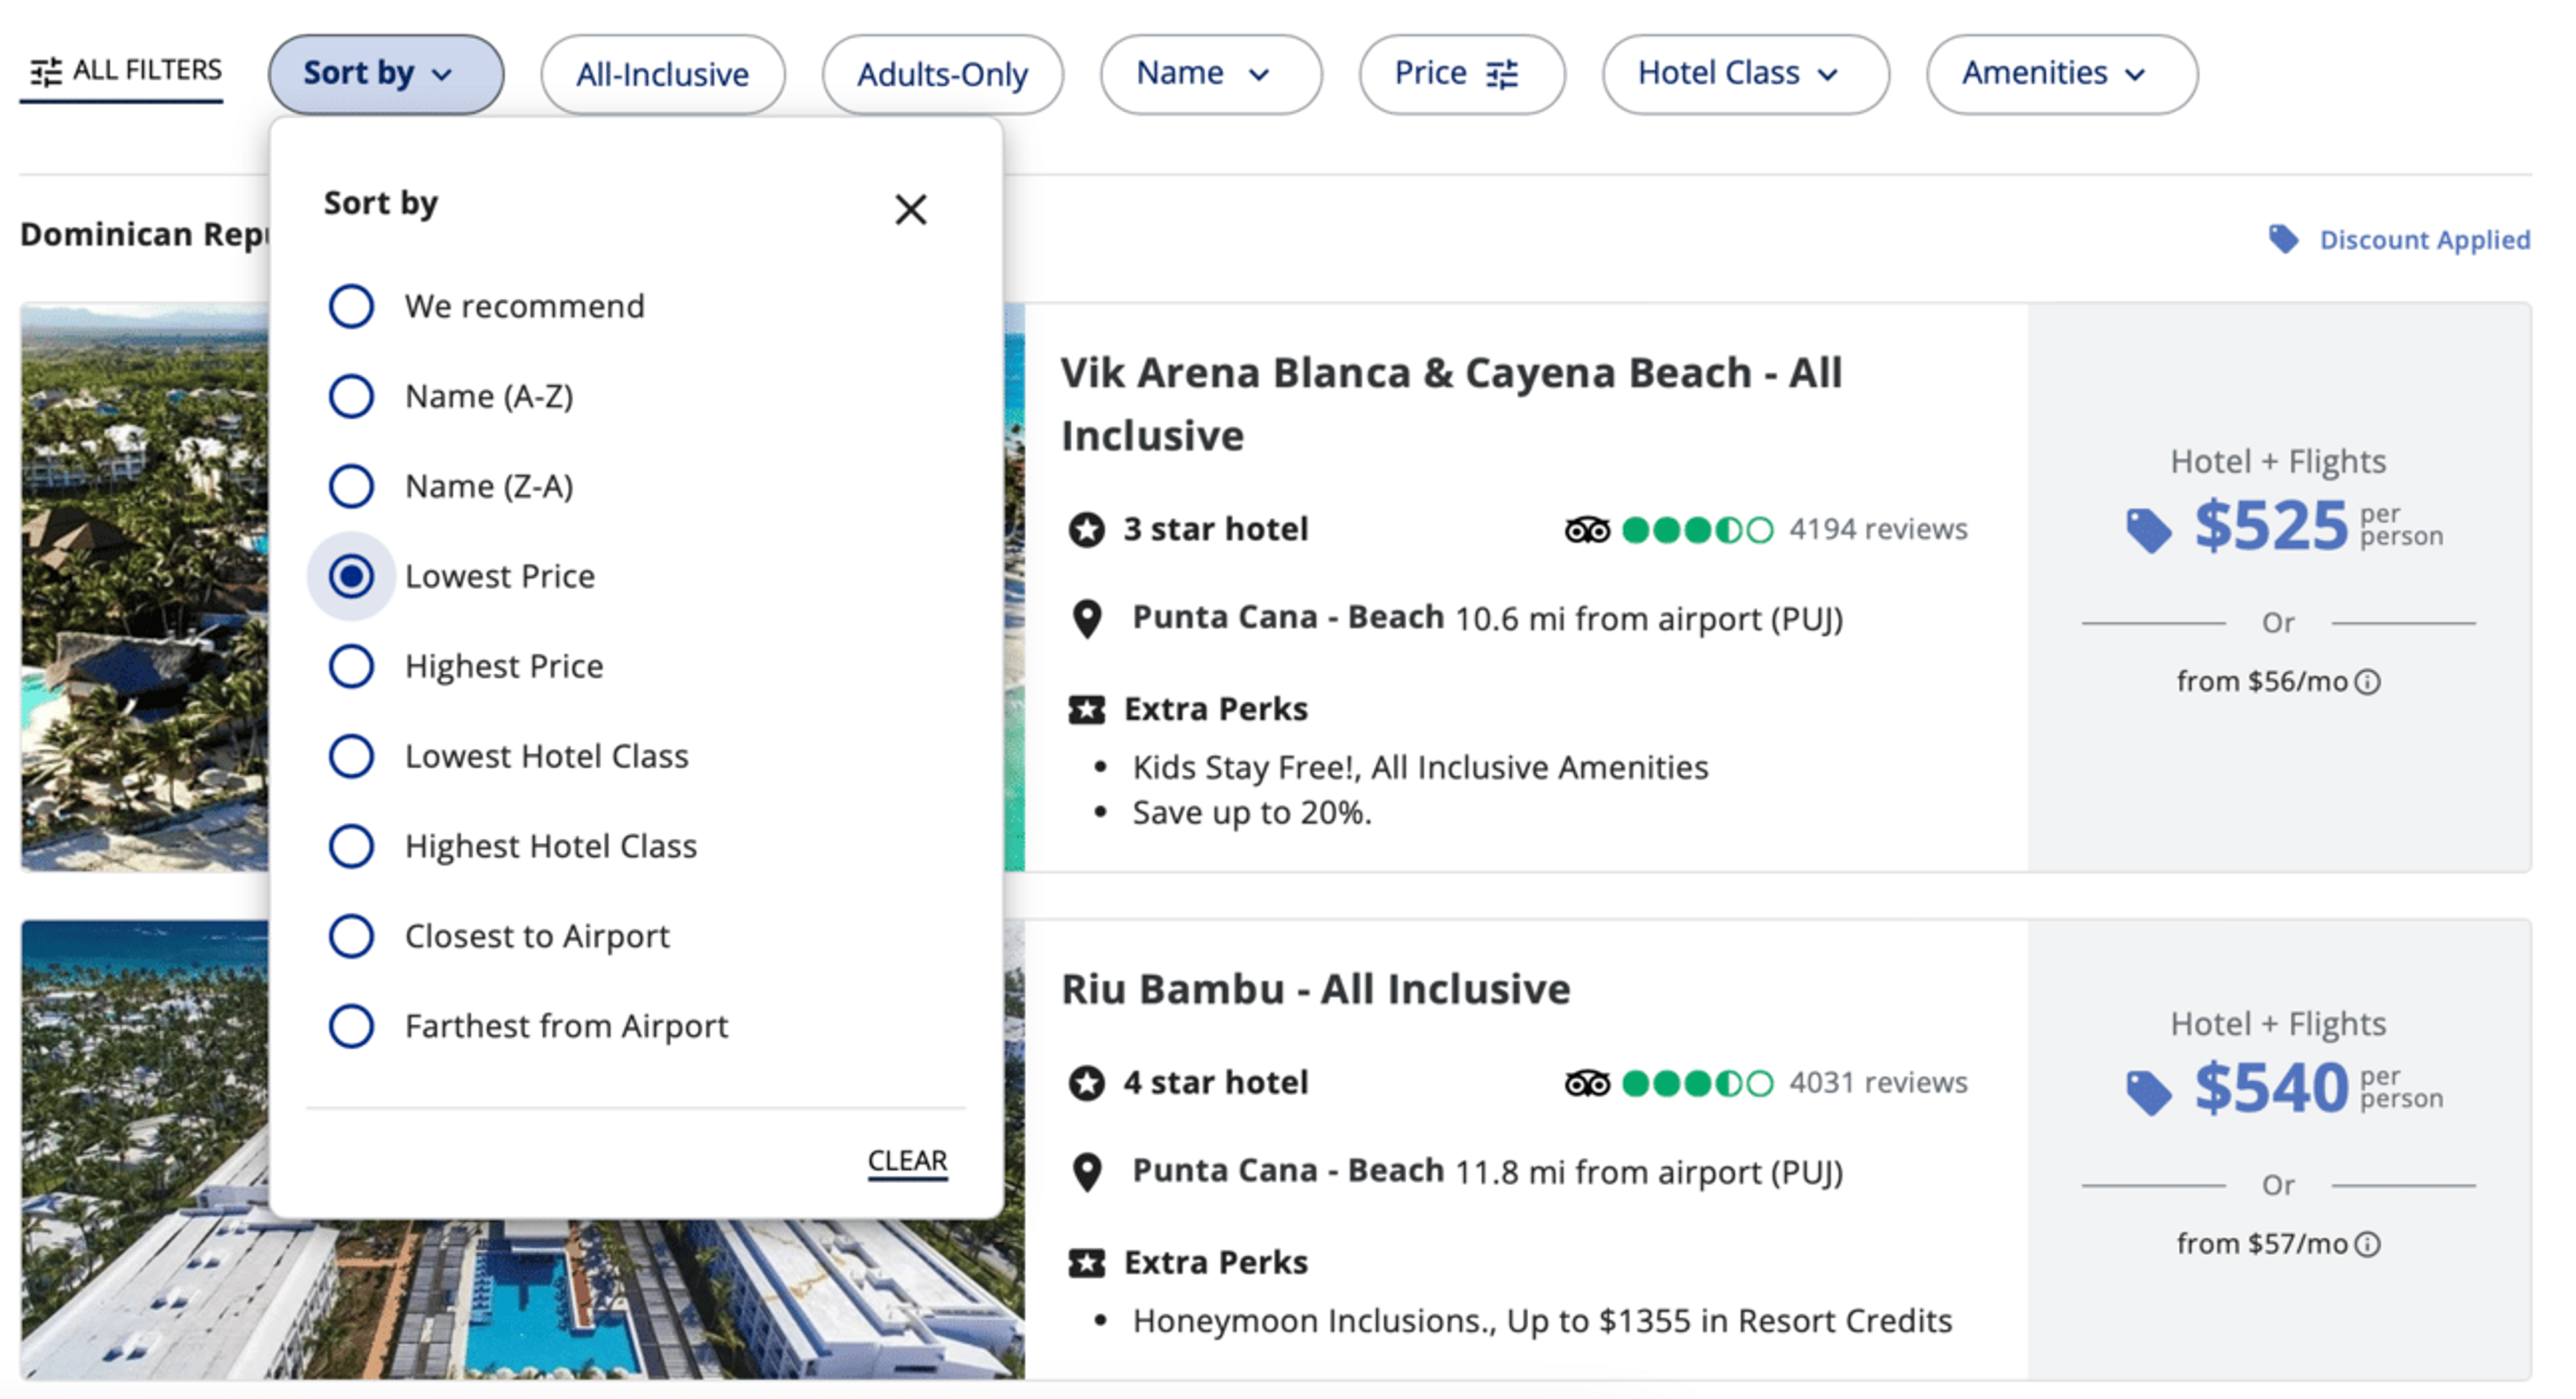Expand the Amenities dropdown
This screenshot has height=1399, width=2576.
tap(2061, 74)
